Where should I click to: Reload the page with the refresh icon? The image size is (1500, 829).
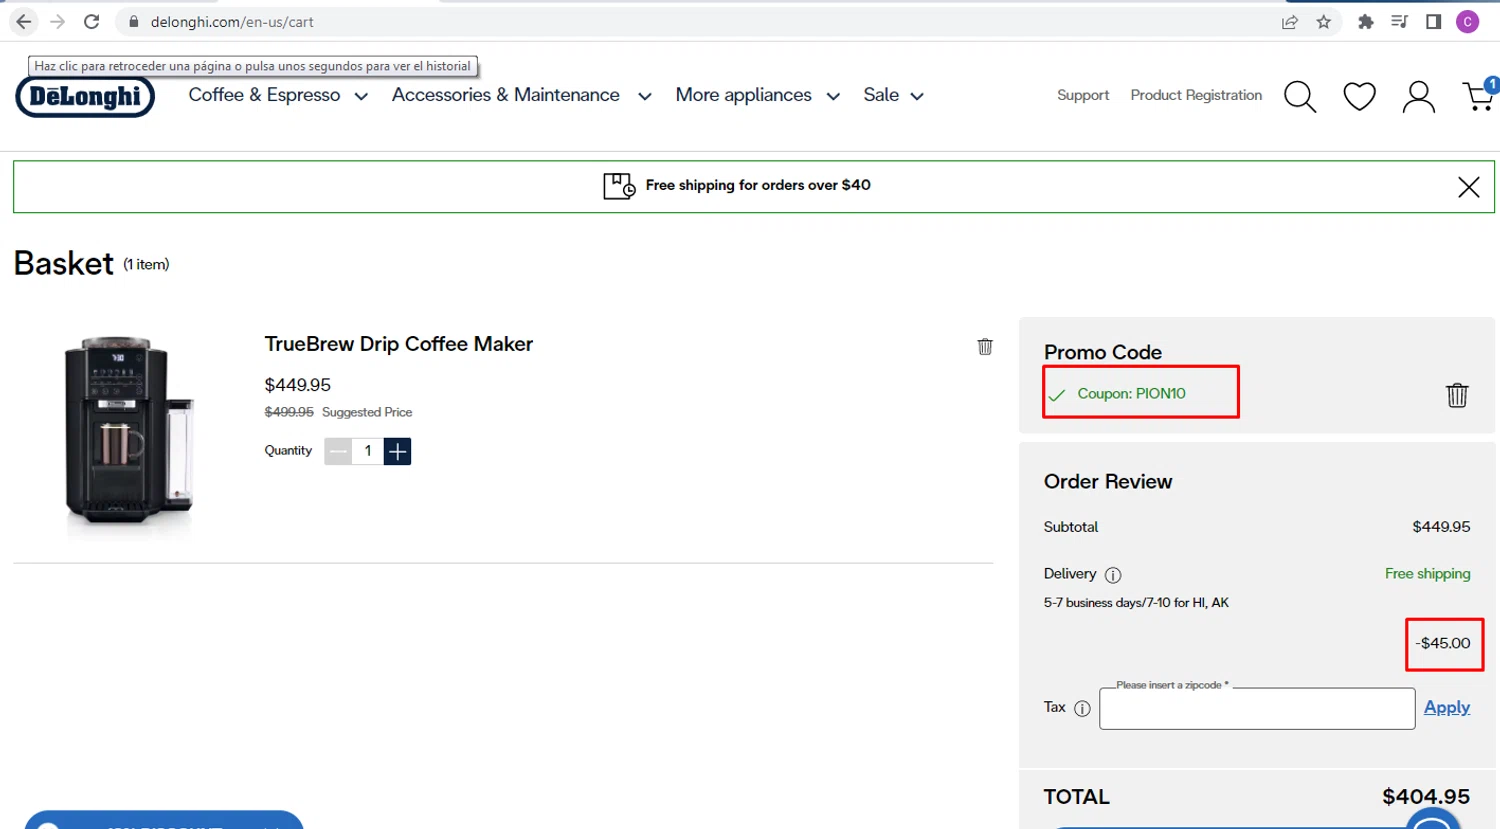click(x=91, y=21)
